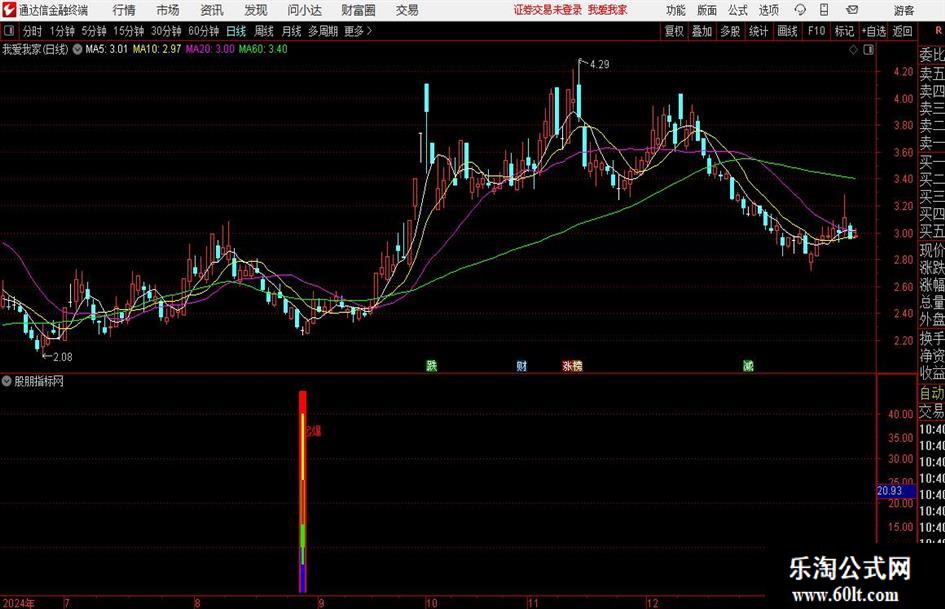
Task: Click the 叠加 overlay toolbar button
Action: click(x=702, y=31)
